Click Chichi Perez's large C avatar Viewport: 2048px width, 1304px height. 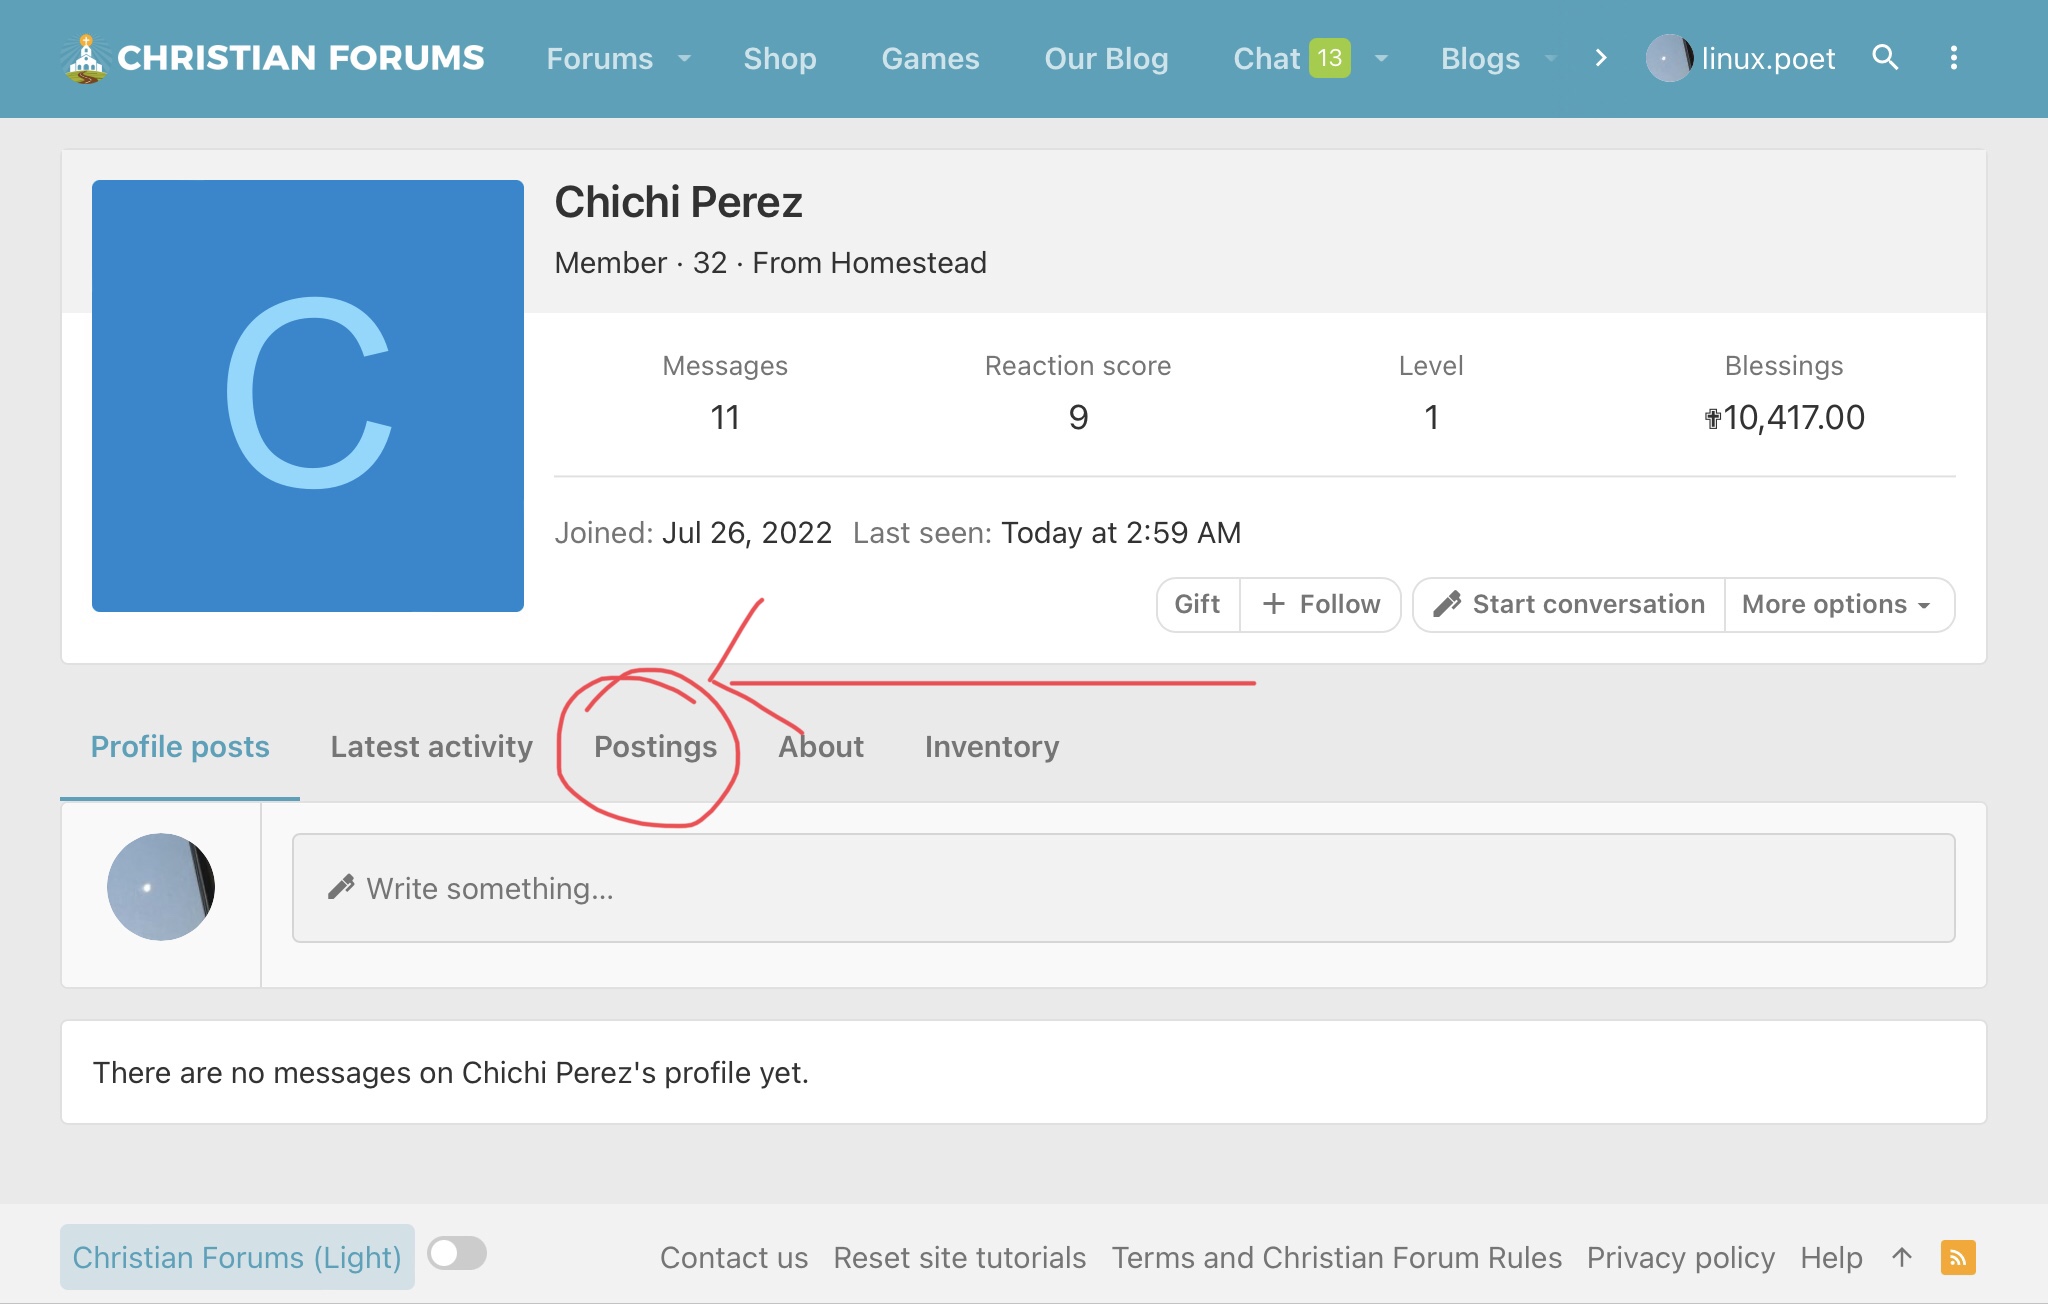click(308, 395)
